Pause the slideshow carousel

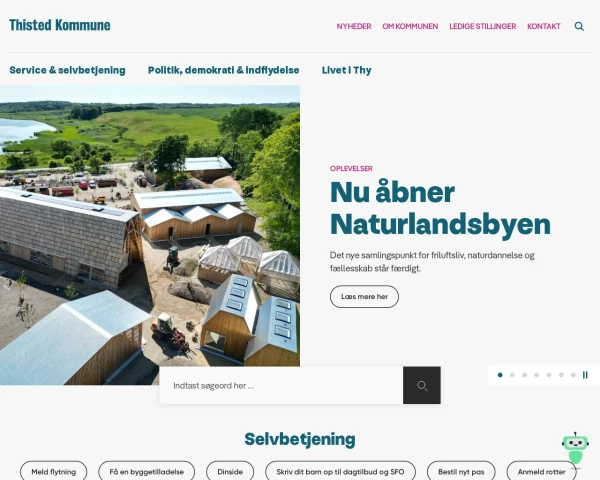tap(585, 375)
